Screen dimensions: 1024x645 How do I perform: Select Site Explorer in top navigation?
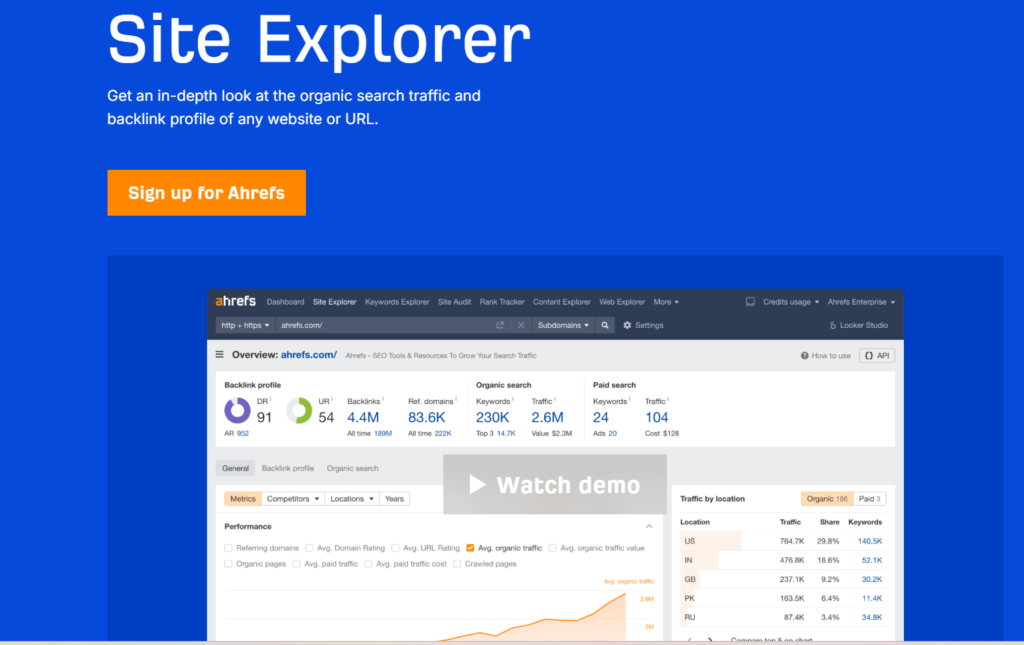point(334,302)
